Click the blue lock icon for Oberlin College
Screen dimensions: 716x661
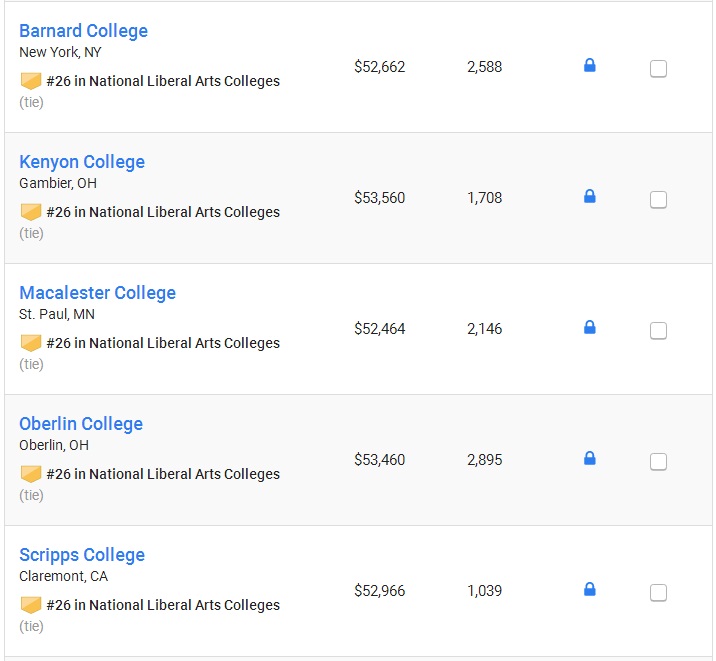[x=590, y=458]
